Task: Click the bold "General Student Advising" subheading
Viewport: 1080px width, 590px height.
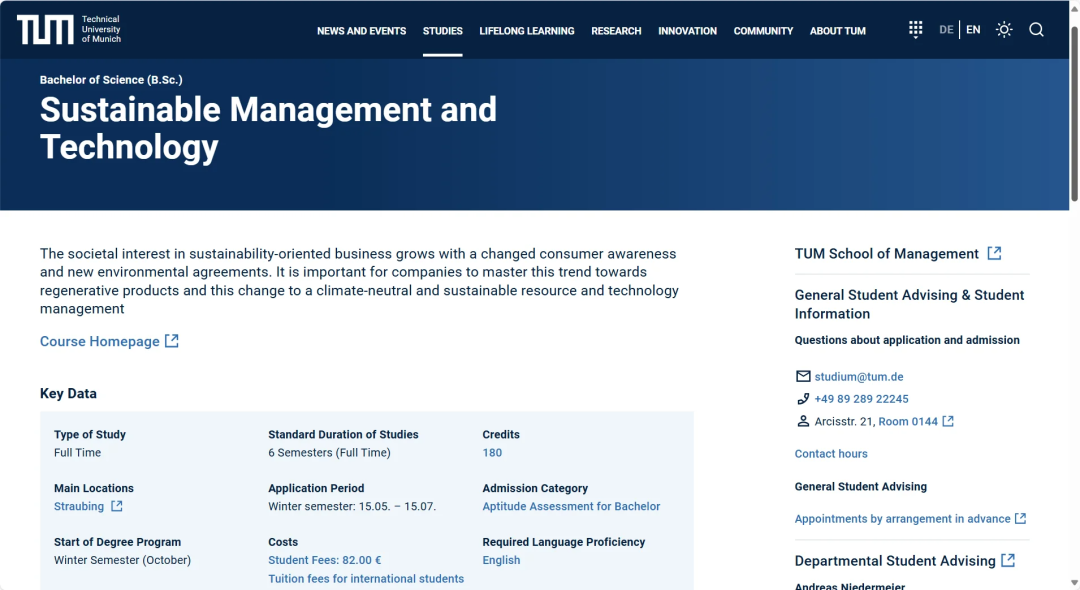Action: point(861,487)
